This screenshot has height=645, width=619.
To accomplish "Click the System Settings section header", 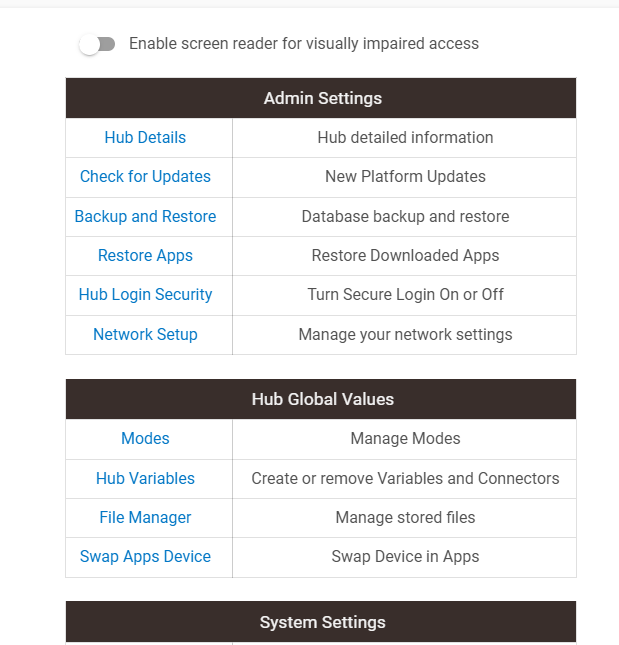I will [322, 622].
